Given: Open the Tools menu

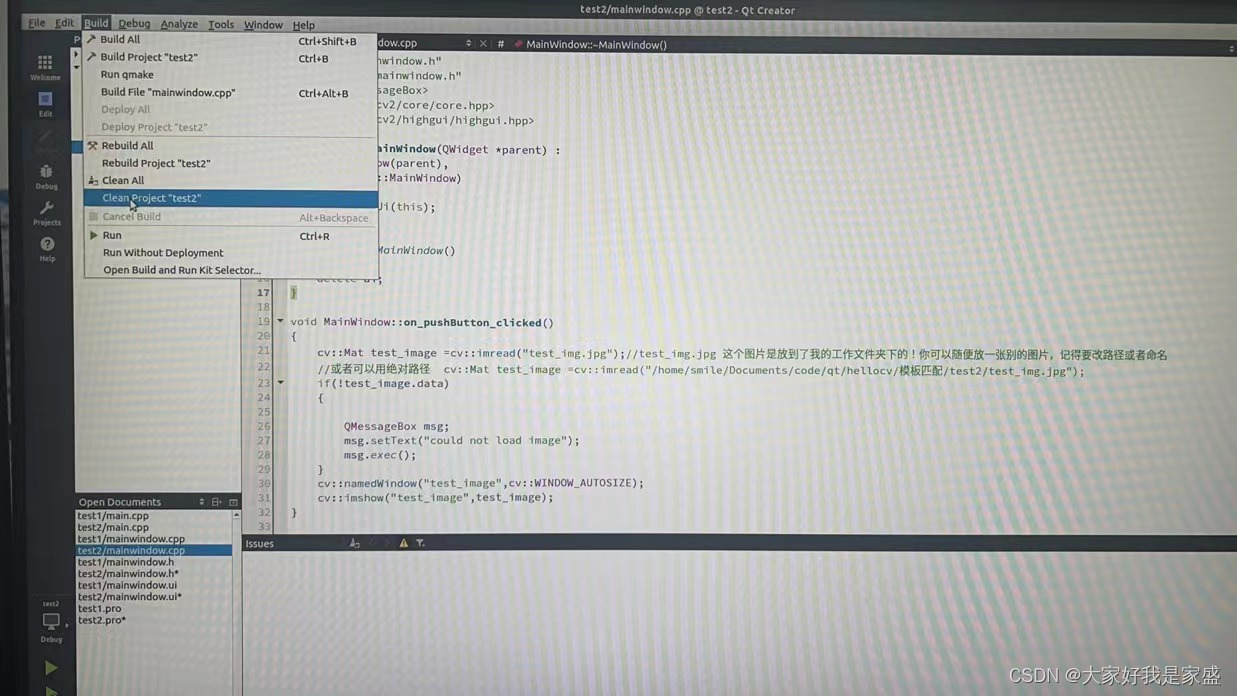Looking at the screenshot, I should tap(221, 24).
